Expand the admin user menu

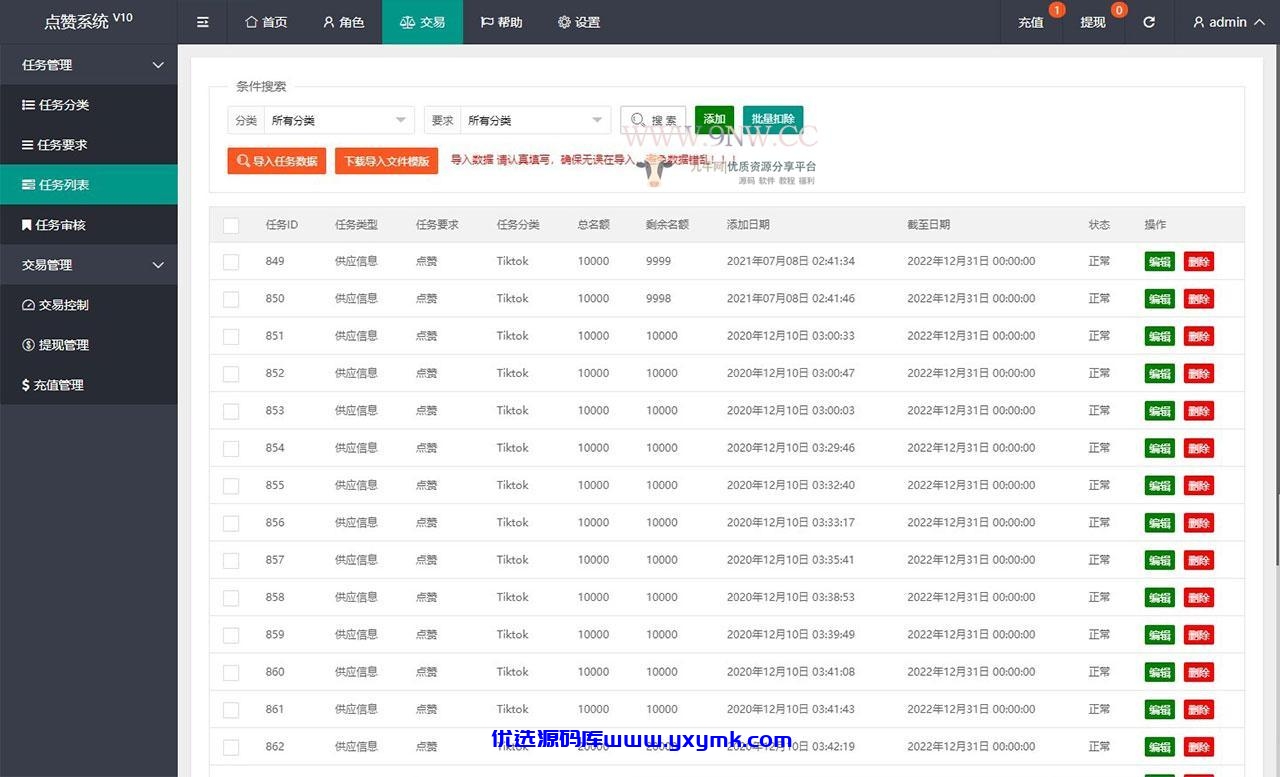tap(1228, 22)
